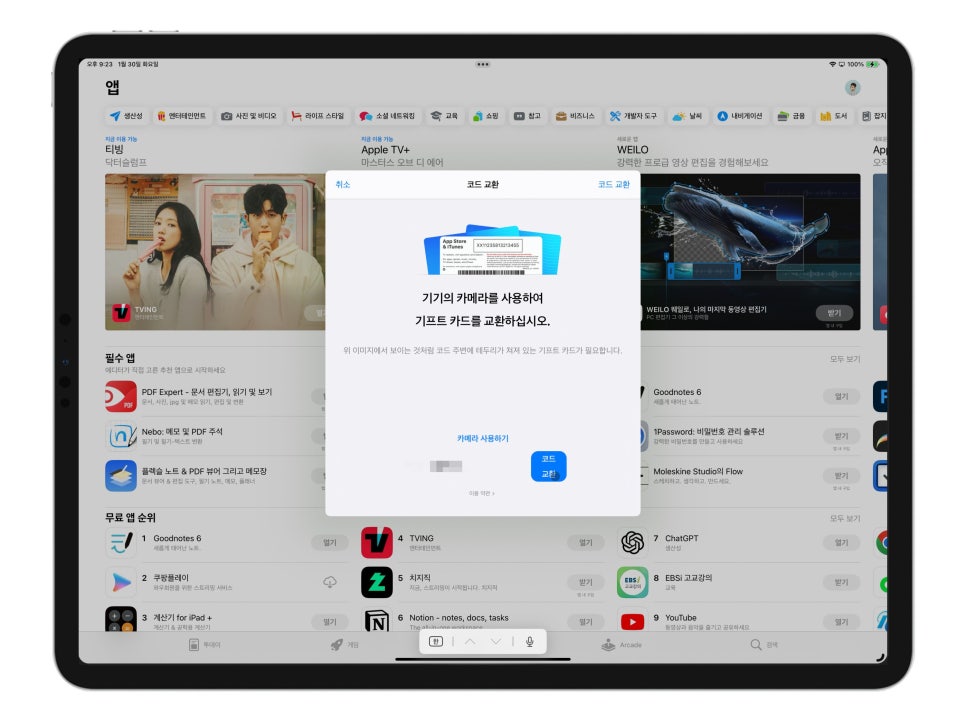The width and height of the screenshot is (966, 723).
Task: Tap the microphone dictation icon in keyboard bar
Action: 529,642
